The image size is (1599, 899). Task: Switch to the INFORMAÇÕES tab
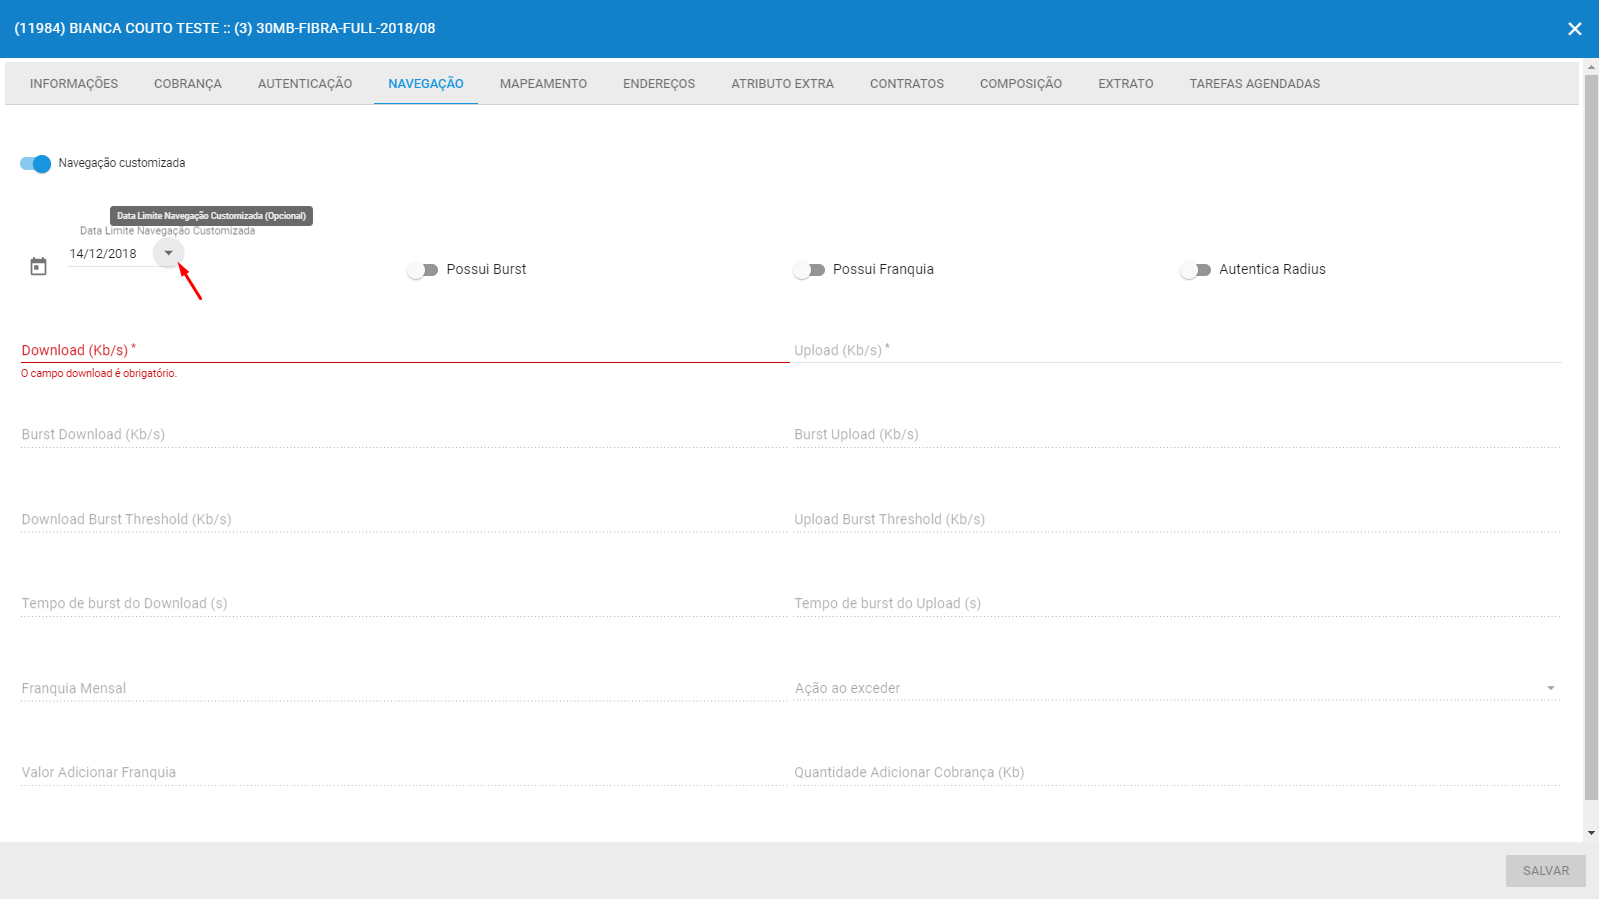point(74,84)
